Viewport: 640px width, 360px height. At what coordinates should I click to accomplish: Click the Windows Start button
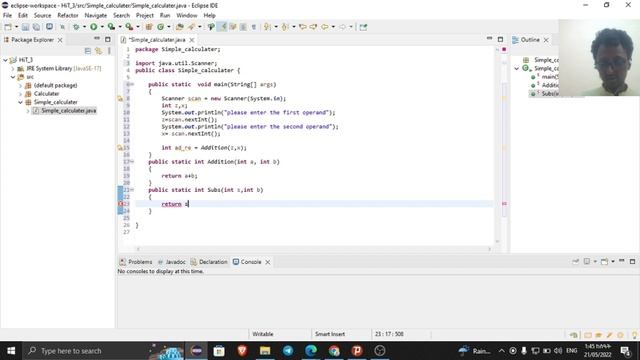coord(11,351)
